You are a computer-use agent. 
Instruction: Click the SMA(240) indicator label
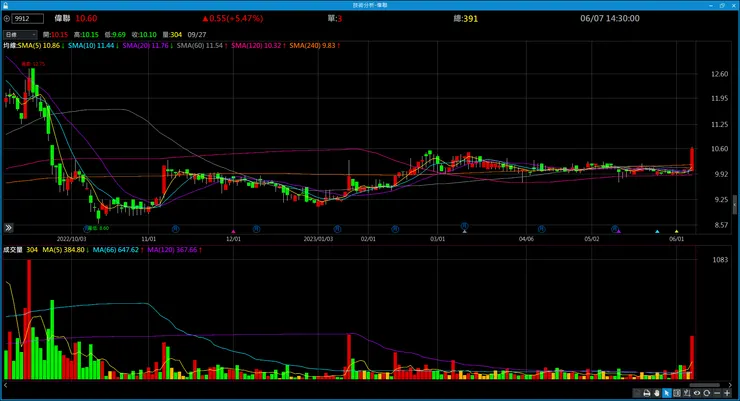315,46
